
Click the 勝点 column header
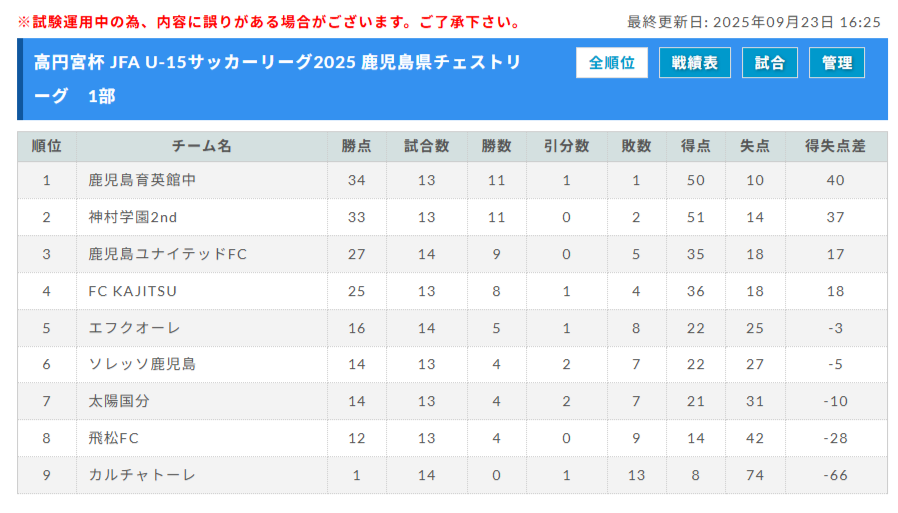[x=356, y=146]
